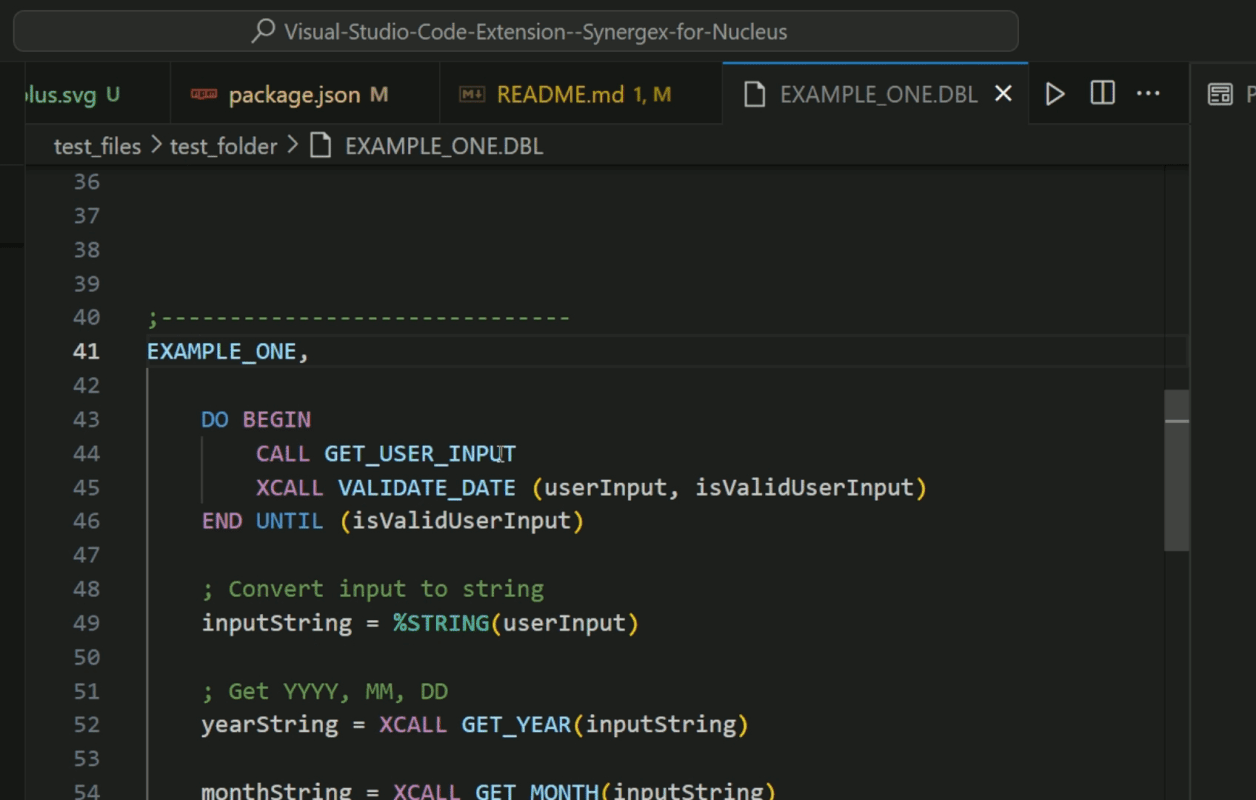The height and width of the screenshot is (800, 1256).
Task: Click the file icon on EXAMPLE_ONE.DBL tab
Action: pyautogui.click(x=755, y=94)
